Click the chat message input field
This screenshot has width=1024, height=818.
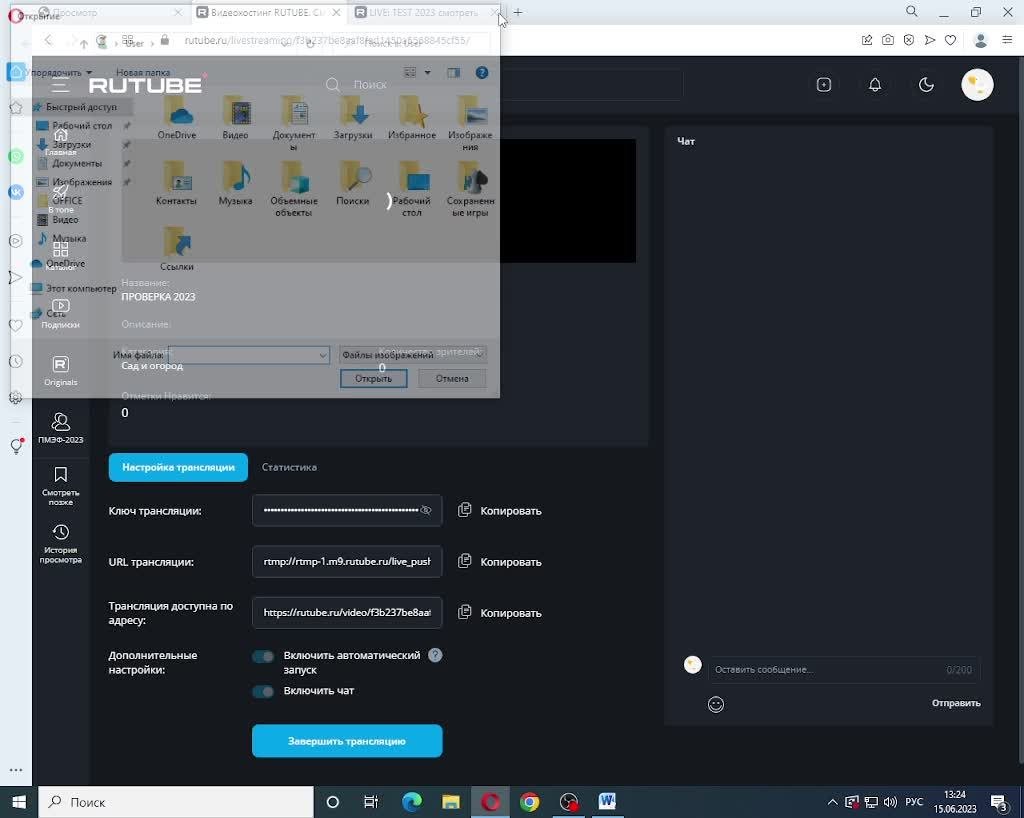tap(844, 670)
